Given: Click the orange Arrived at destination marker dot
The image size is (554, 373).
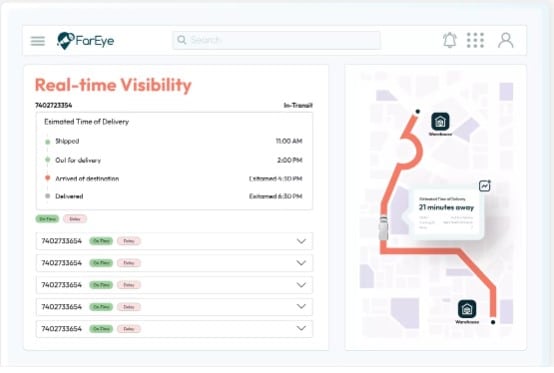Looking at the screenshot, I should (x=48, y=178).
